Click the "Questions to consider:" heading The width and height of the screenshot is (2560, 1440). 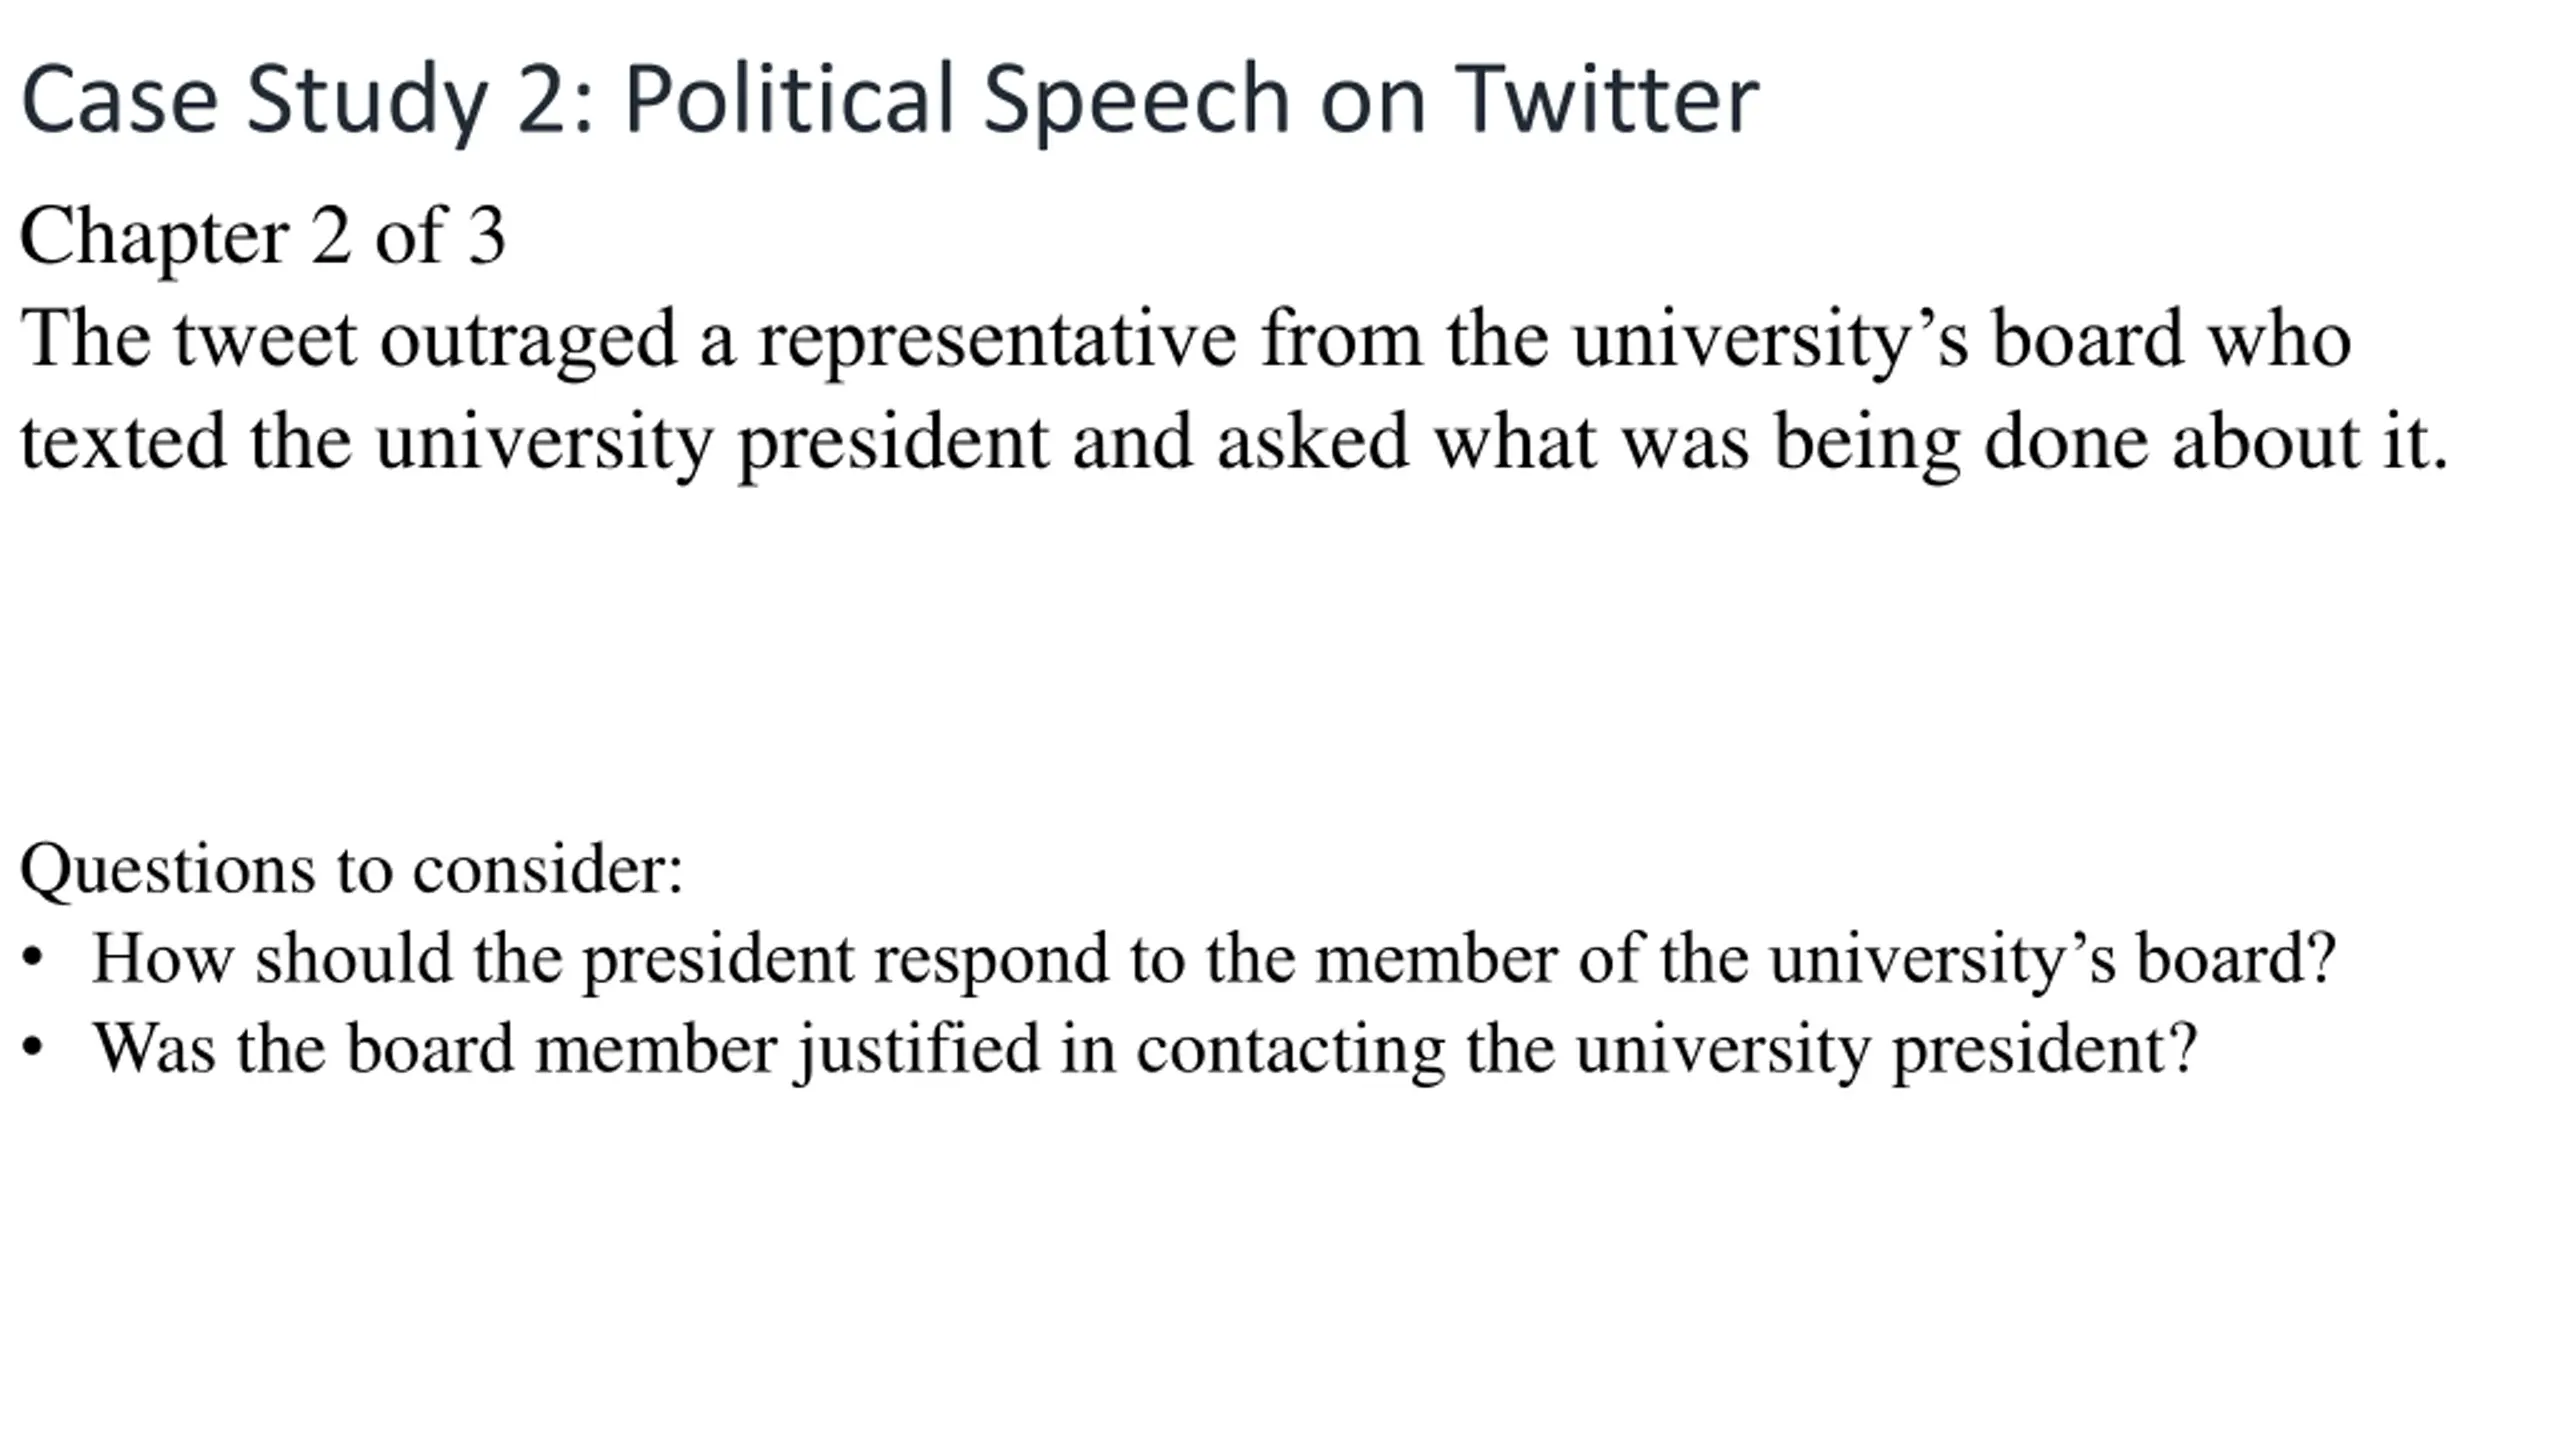[x=351, y=868]
